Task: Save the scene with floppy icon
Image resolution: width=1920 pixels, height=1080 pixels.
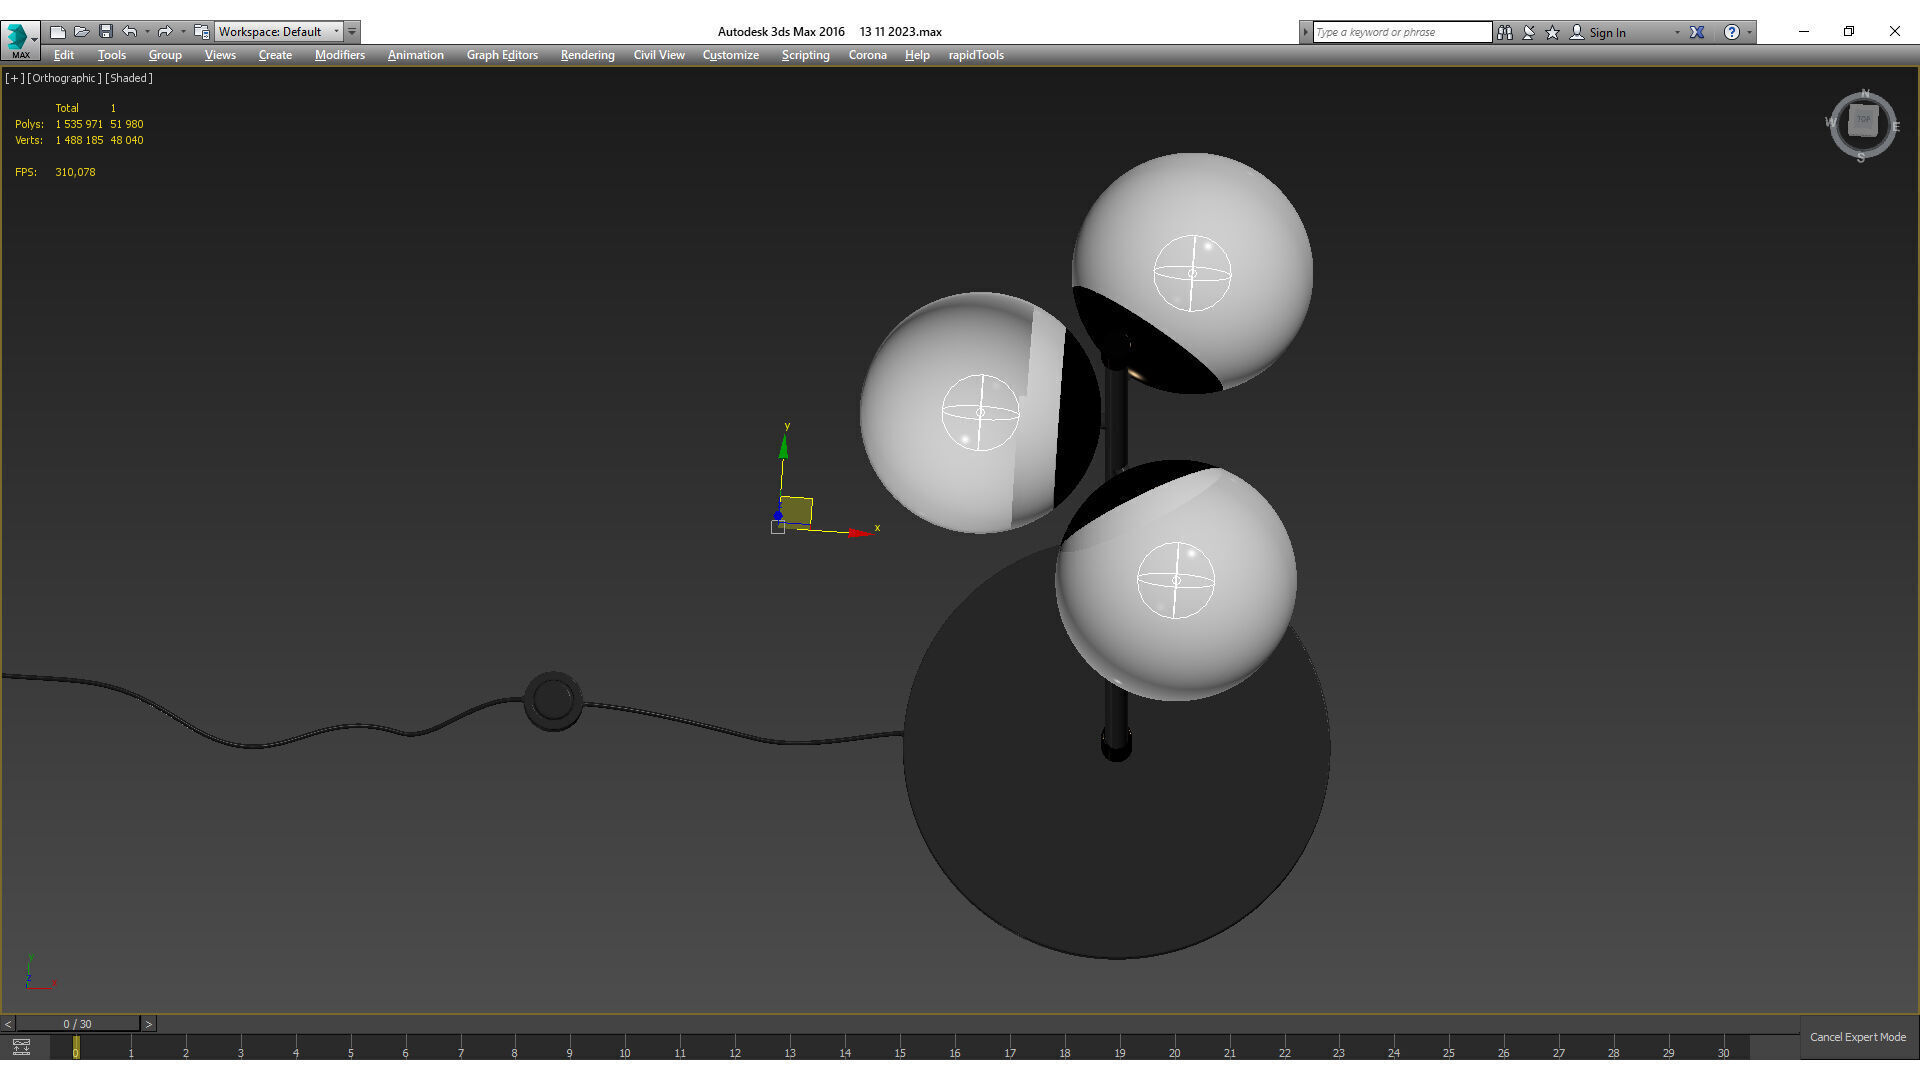Action: [106, 32]
